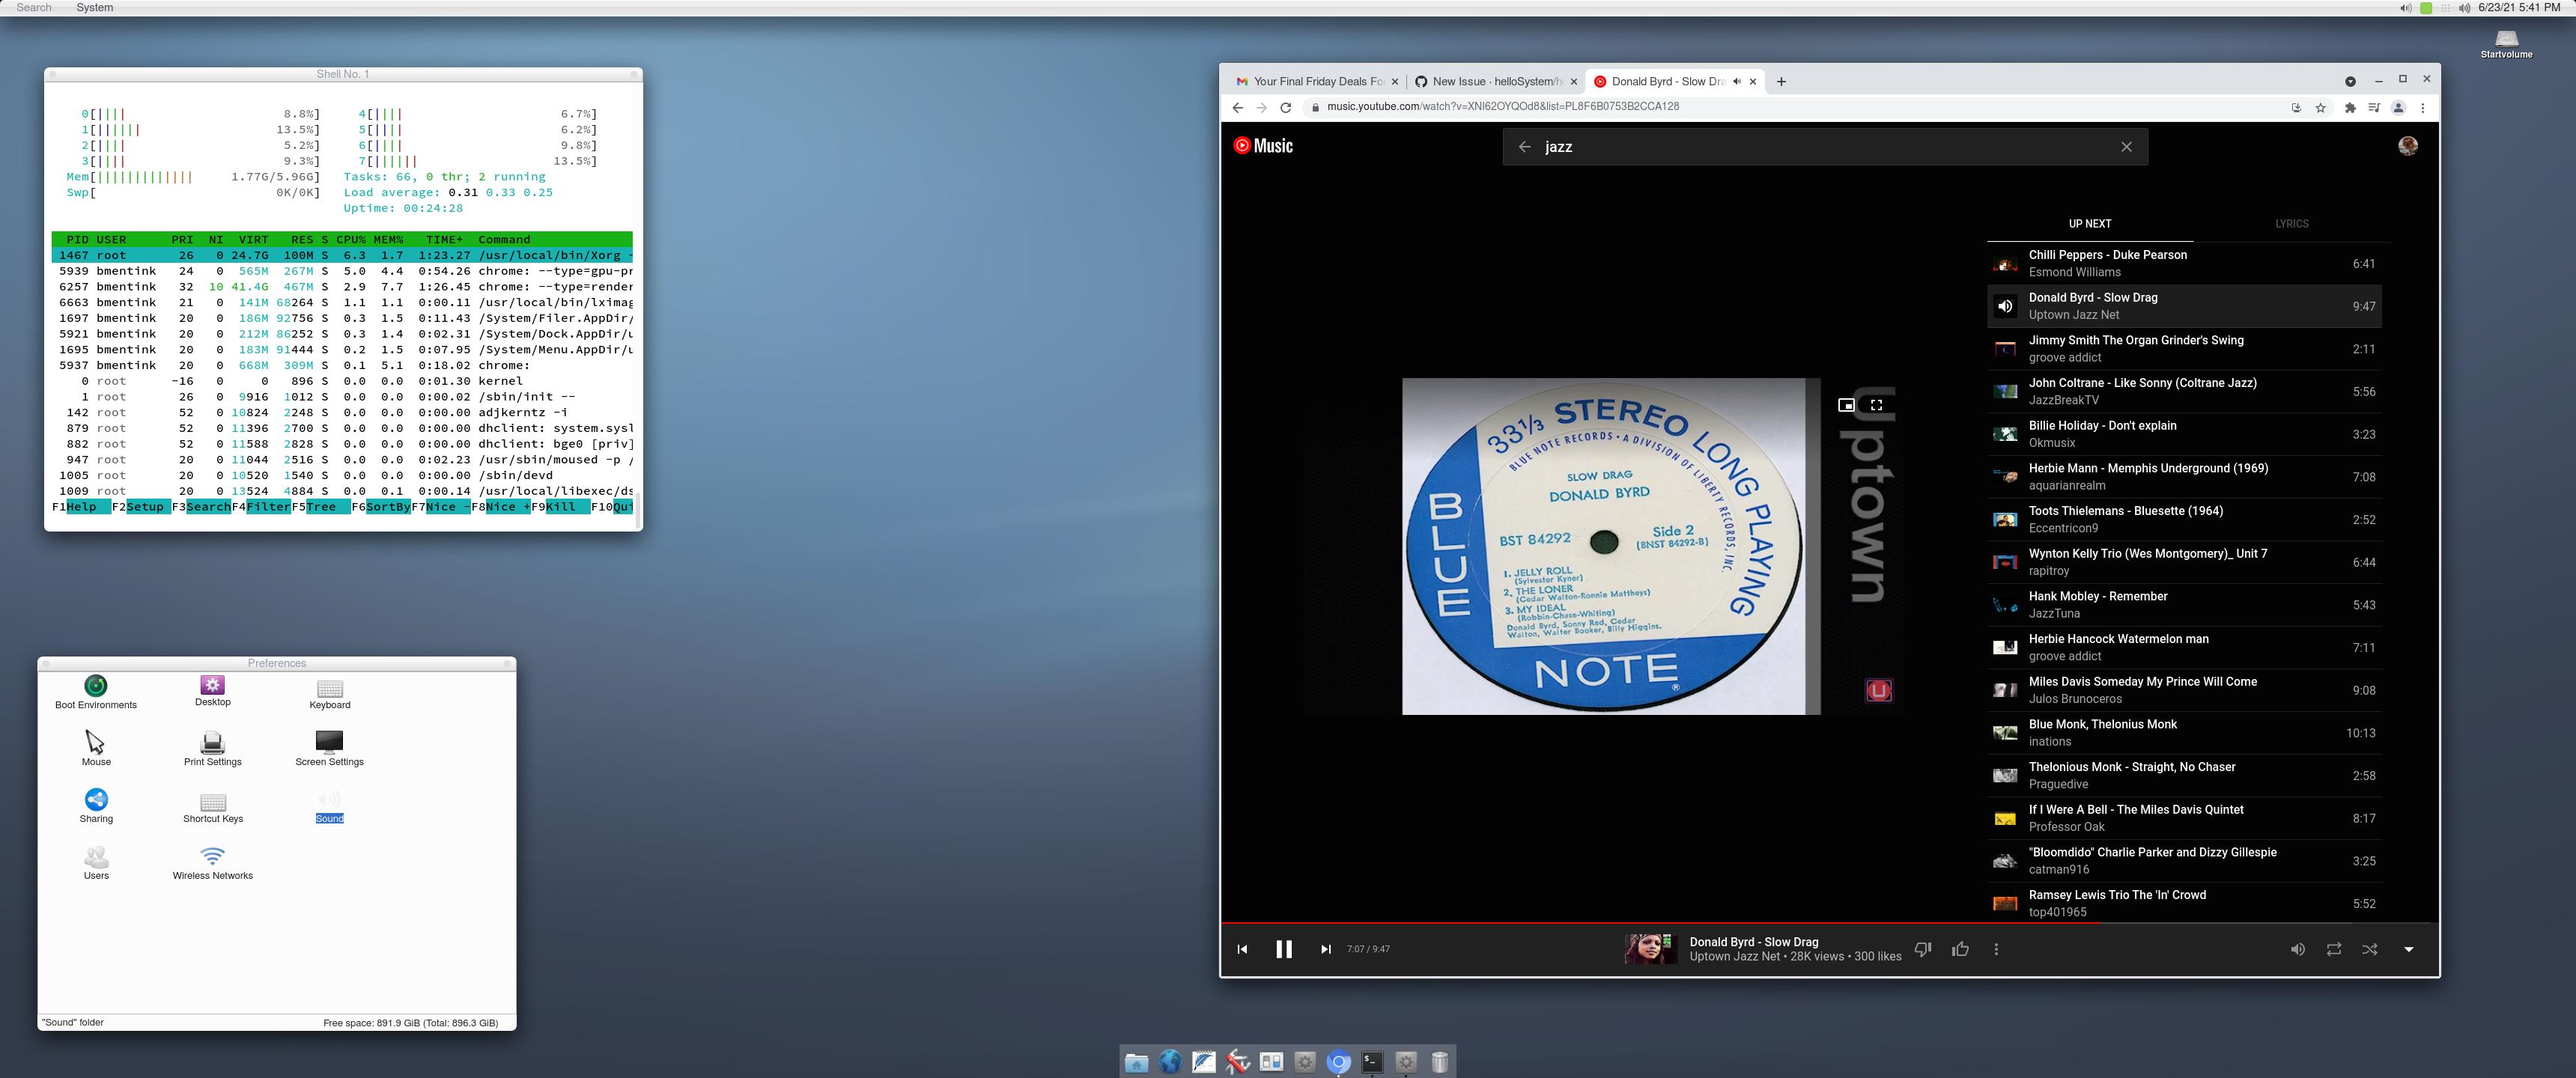Viewport: 2576px width, 1078px height.
Task: Like the Donald Byrd song
Action: (1960, 949)
